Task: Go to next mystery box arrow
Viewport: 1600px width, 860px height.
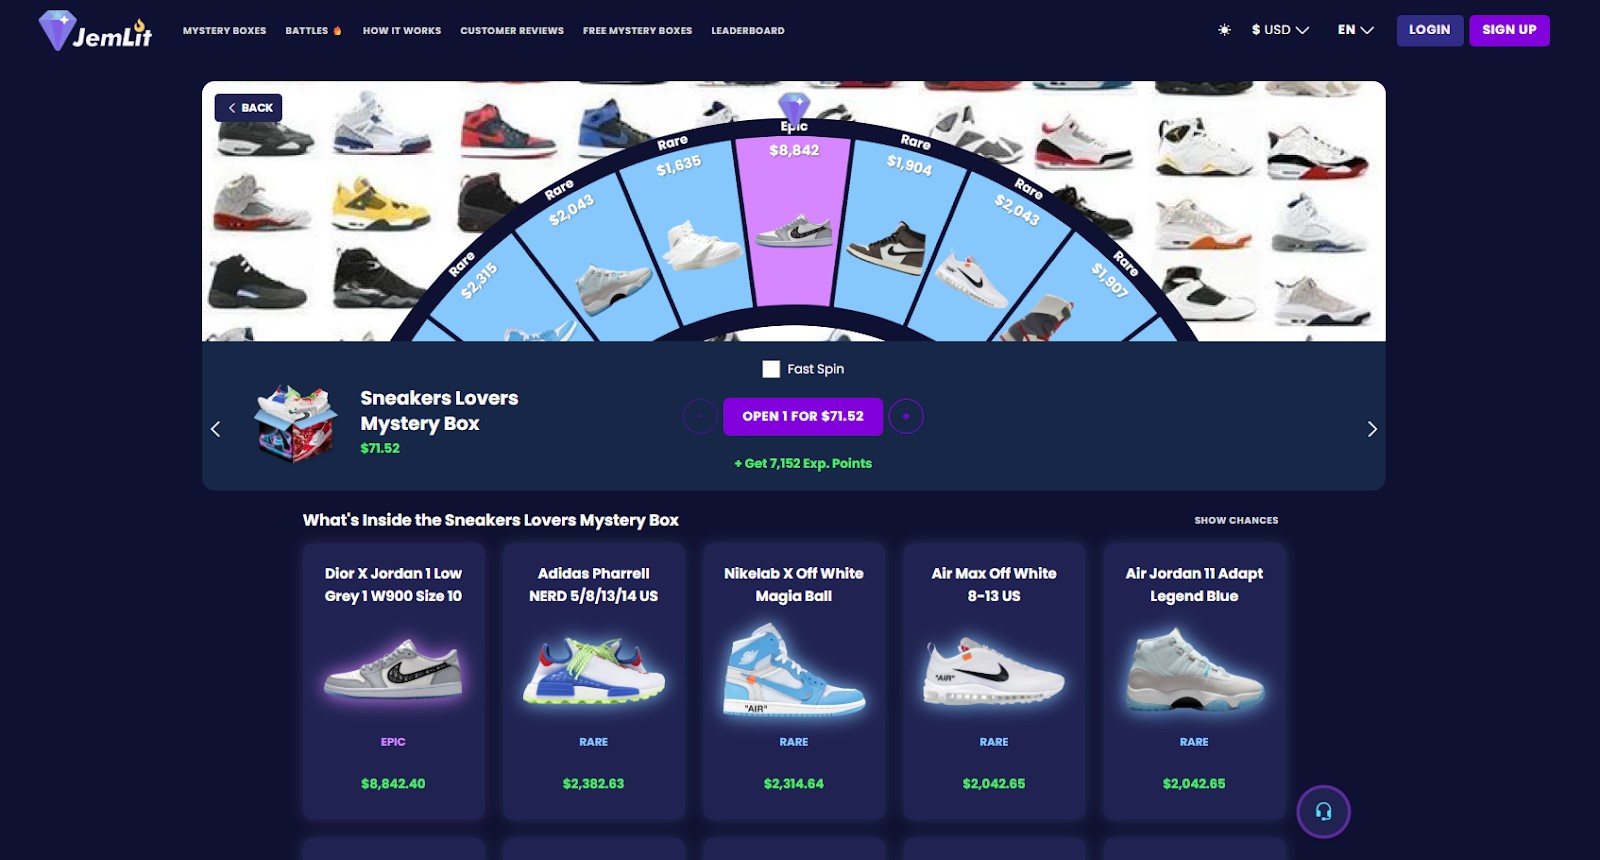Action: coord(1372,429)
